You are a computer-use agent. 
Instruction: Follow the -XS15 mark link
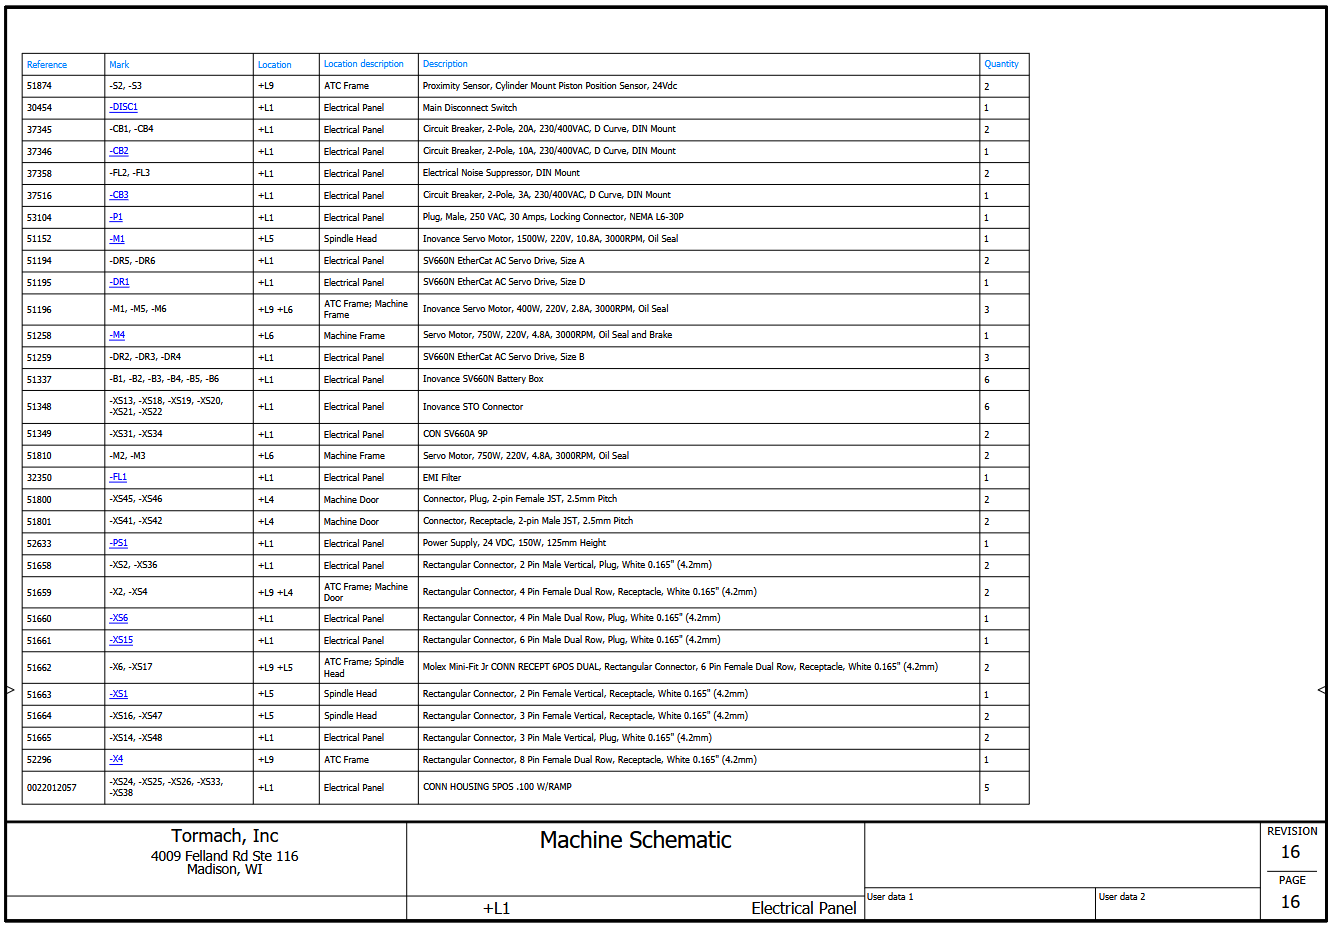[121, 640]
